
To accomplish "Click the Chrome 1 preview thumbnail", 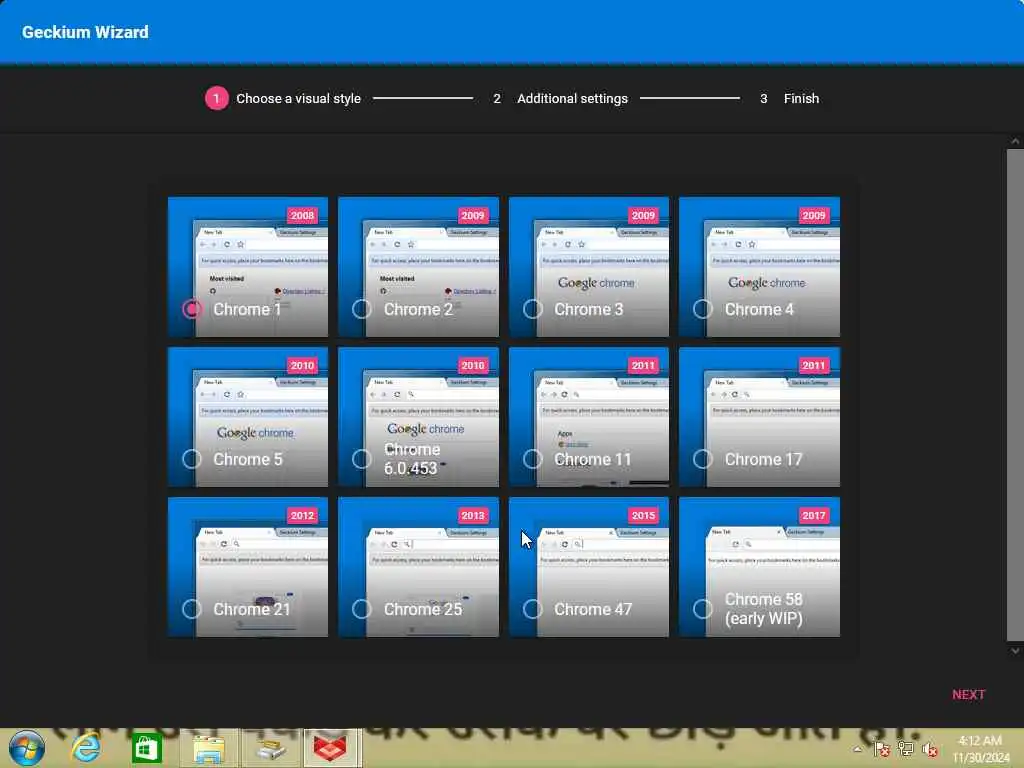I will 248,266.
